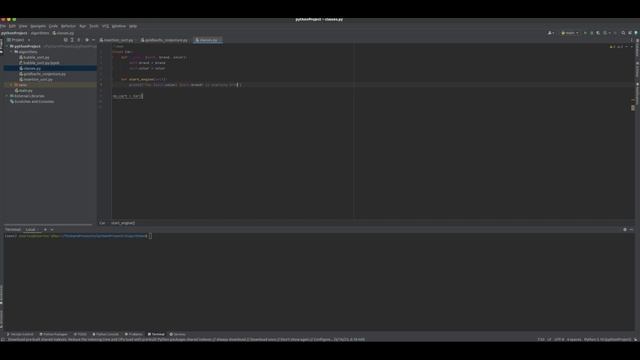Open the Python Packages tool window

pos(53,334)
